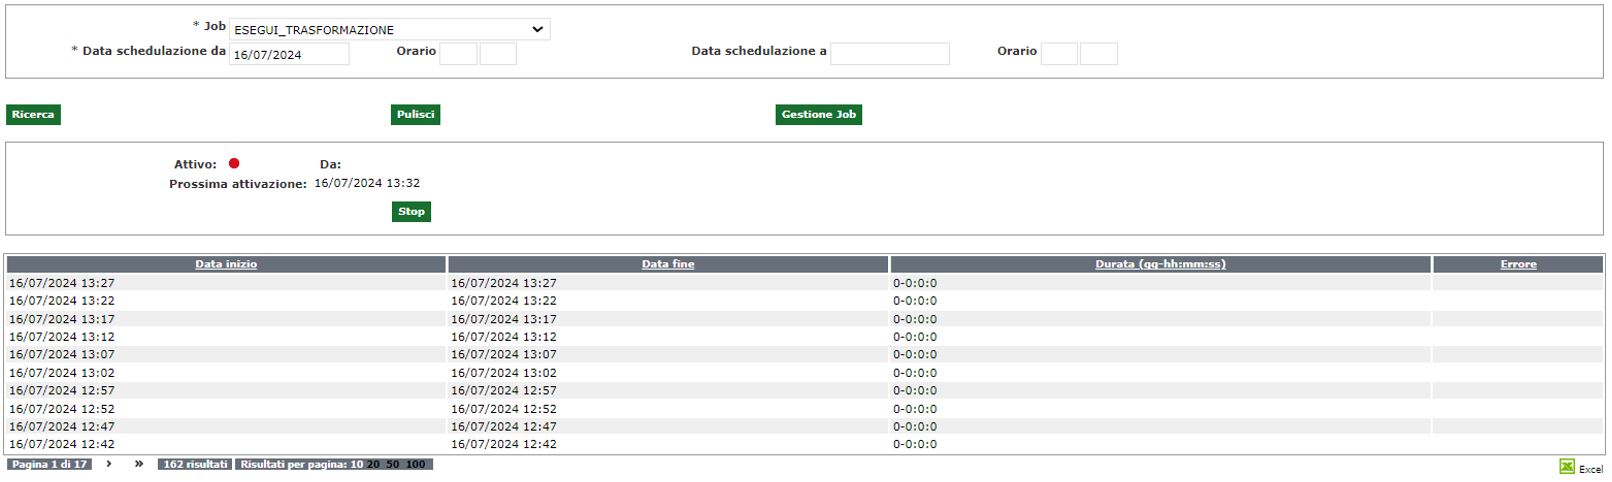This screenshot has width=1612, height=482.
Task: Click the Data schedulazione da date field
Action: (x=289, y=54)
